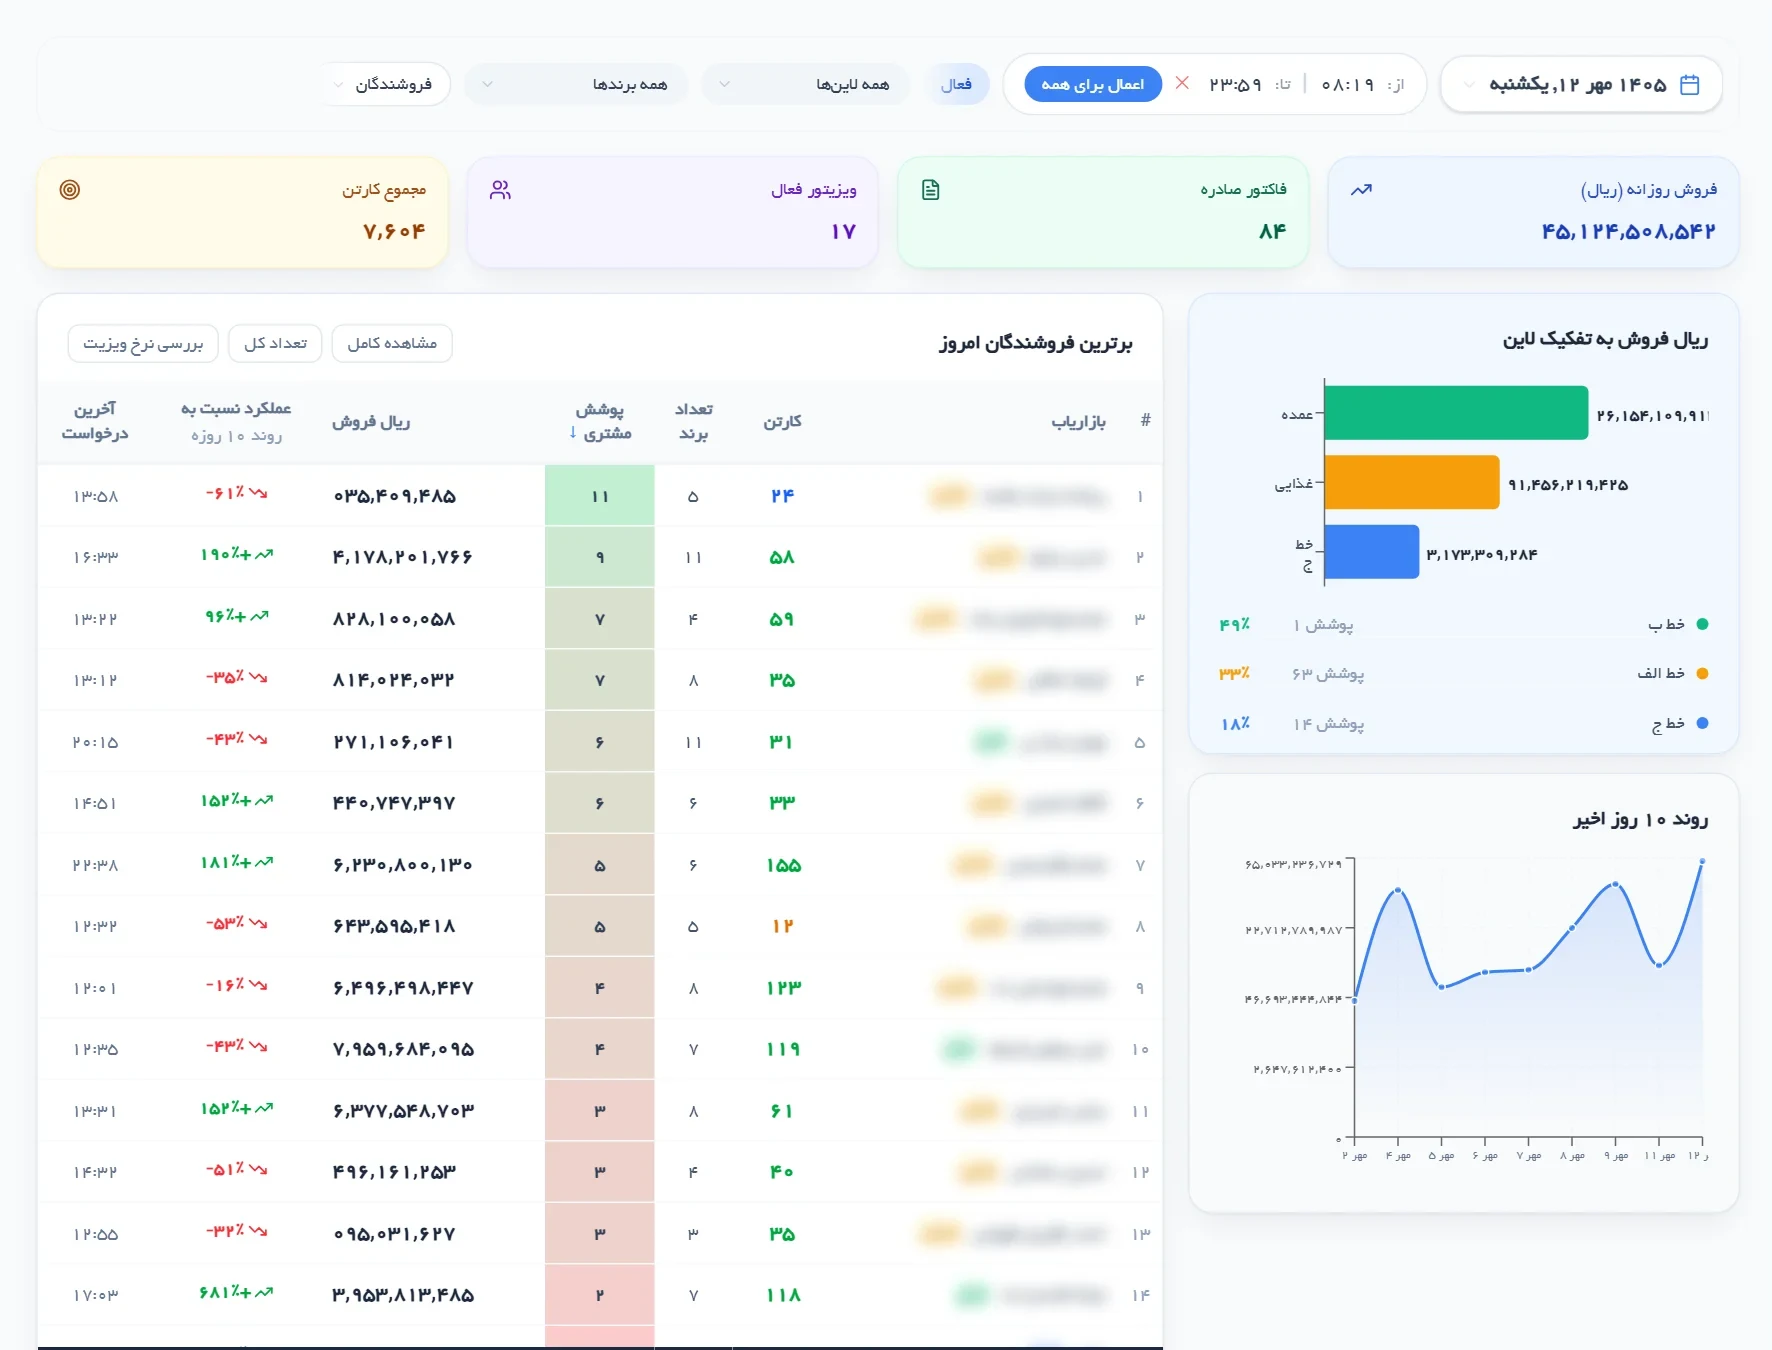Click the end time field showing ۲۳:۵۹
Viewport: 1772px width, 1350px height.
[x=1235, y=85]
